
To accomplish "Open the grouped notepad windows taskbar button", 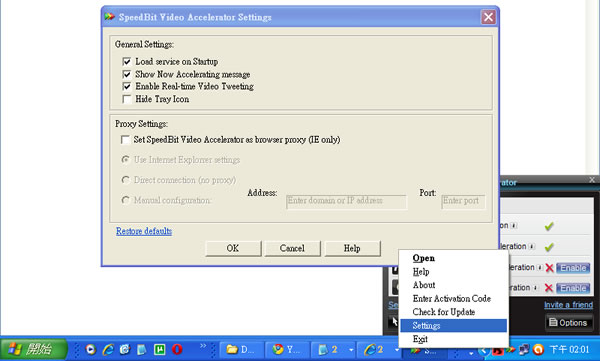I will click(333, 350).
